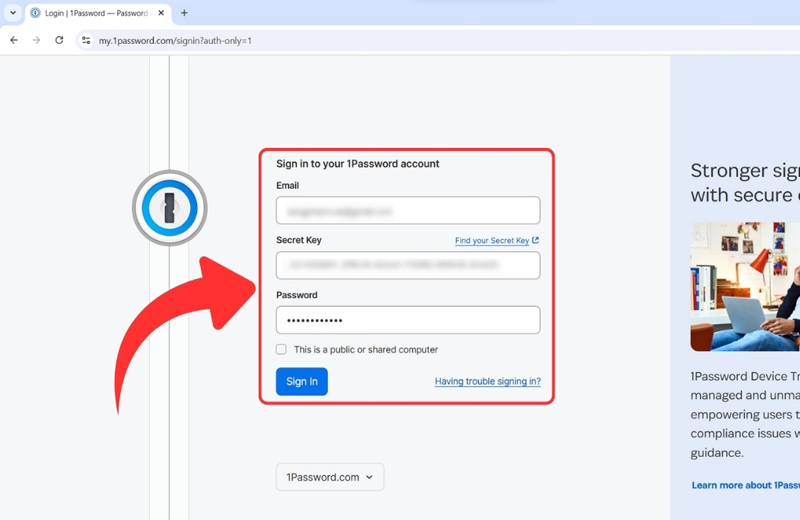Image resolution: width=800 pixels, height=520 pixels.
Task: Click the Sign In button
Action: pos(302,381)
